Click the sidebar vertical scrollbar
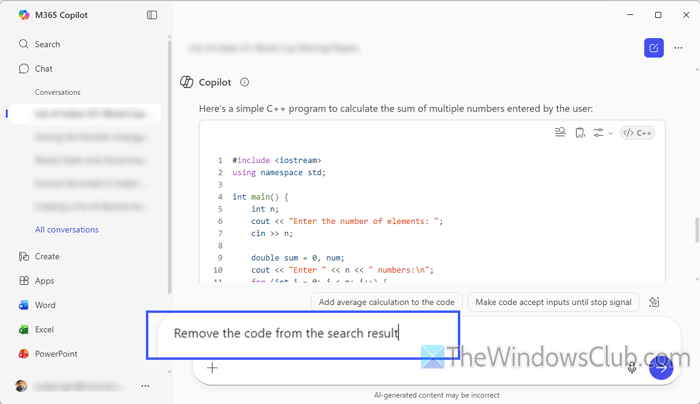This screenshot has width=700, height=404. [170, 165]
